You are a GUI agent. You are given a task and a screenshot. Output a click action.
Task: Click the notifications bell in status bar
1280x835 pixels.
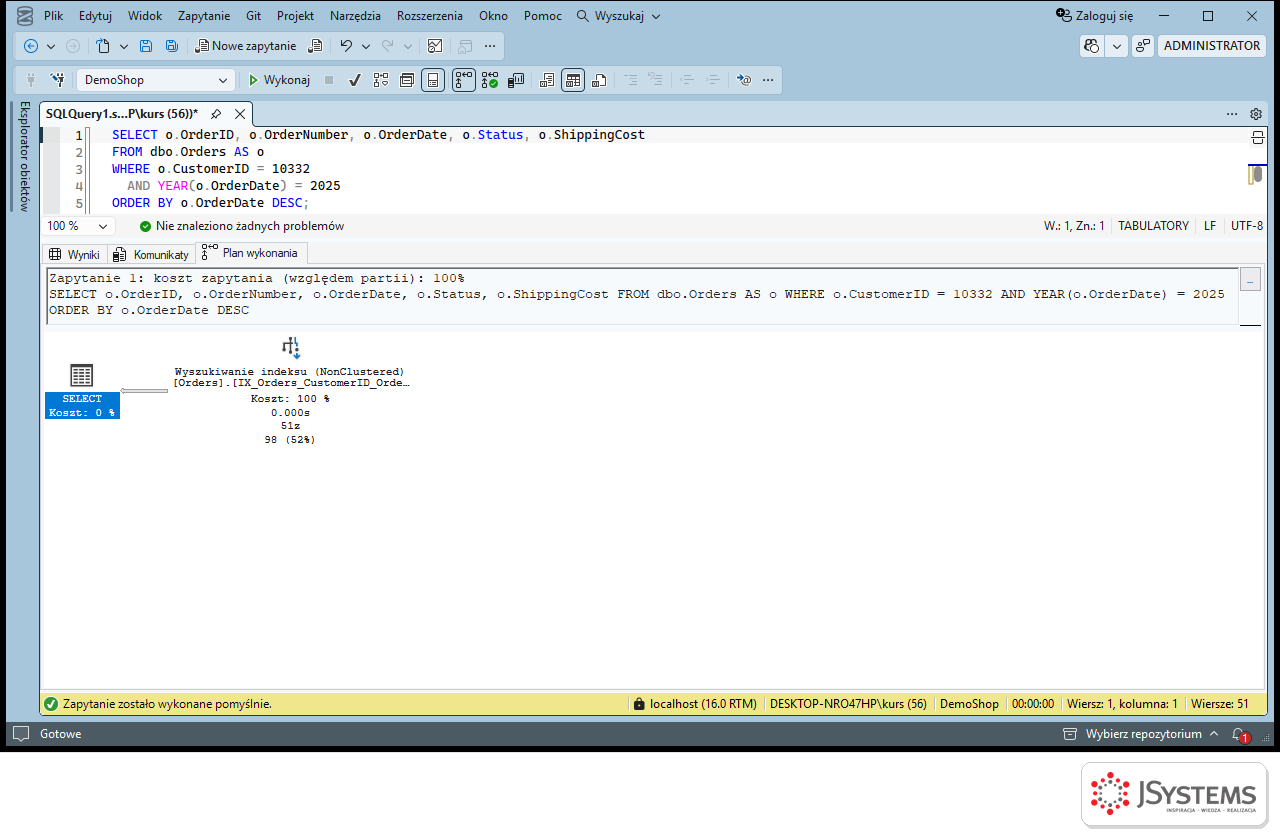pyautogui.click(x=1239, y=734)
